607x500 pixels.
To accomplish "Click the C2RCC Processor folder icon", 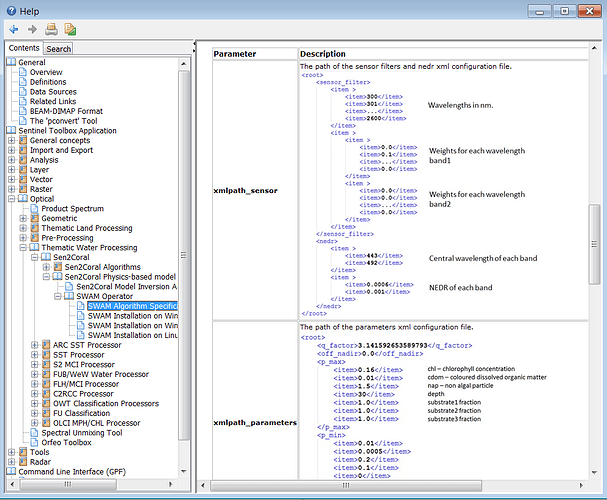I will (x=46, y=394).
